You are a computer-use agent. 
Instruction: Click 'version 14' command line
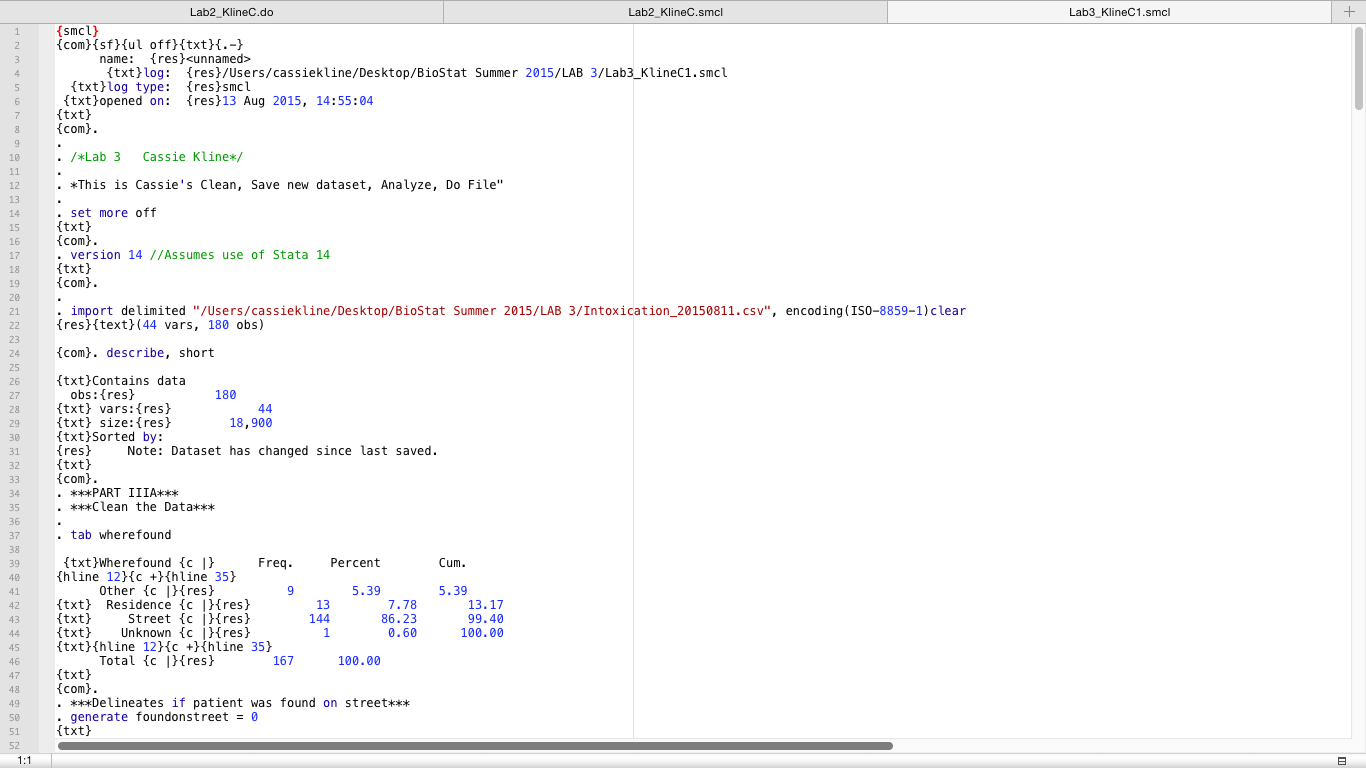(106, 255)
